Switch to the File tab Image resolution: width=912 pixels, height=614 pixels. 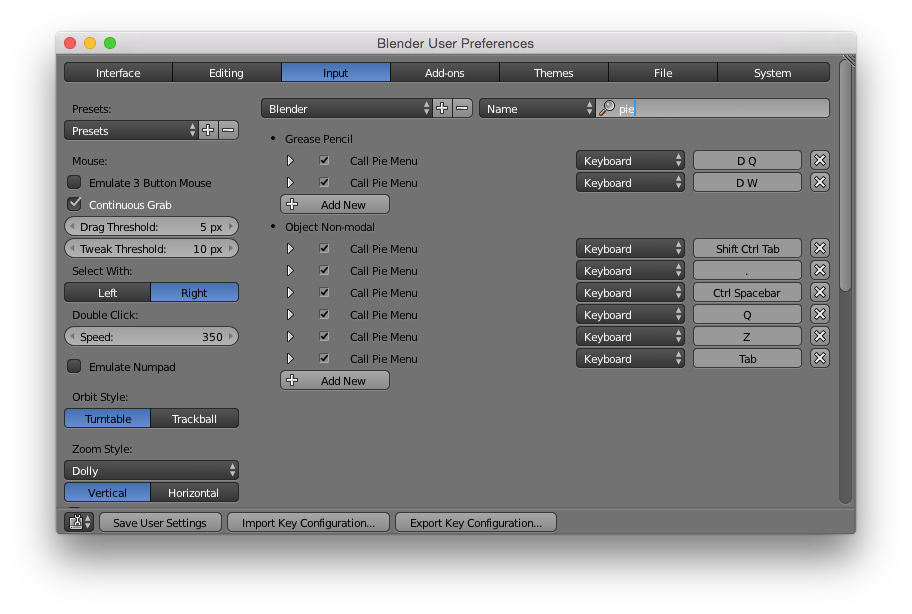(663, 73)
